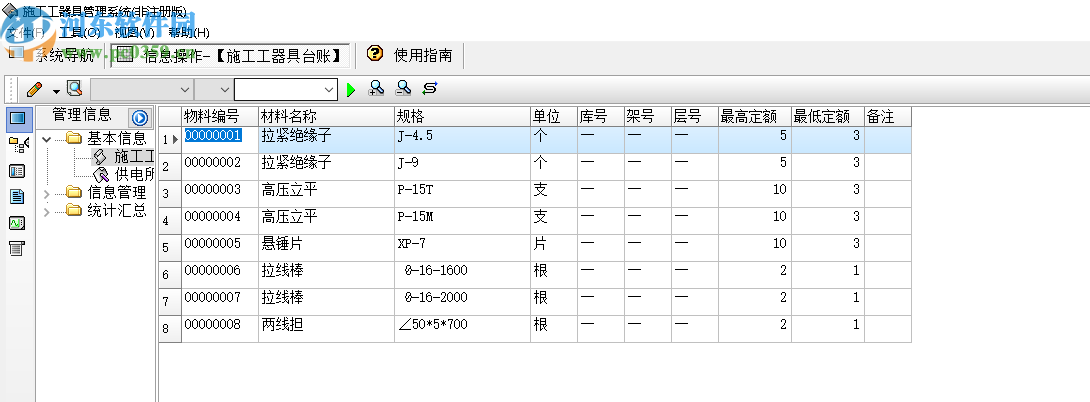Open the small arrow next to pencil icon
Image resolution: width=1090 pixels, height=402 pixels.
coord(56,91)
